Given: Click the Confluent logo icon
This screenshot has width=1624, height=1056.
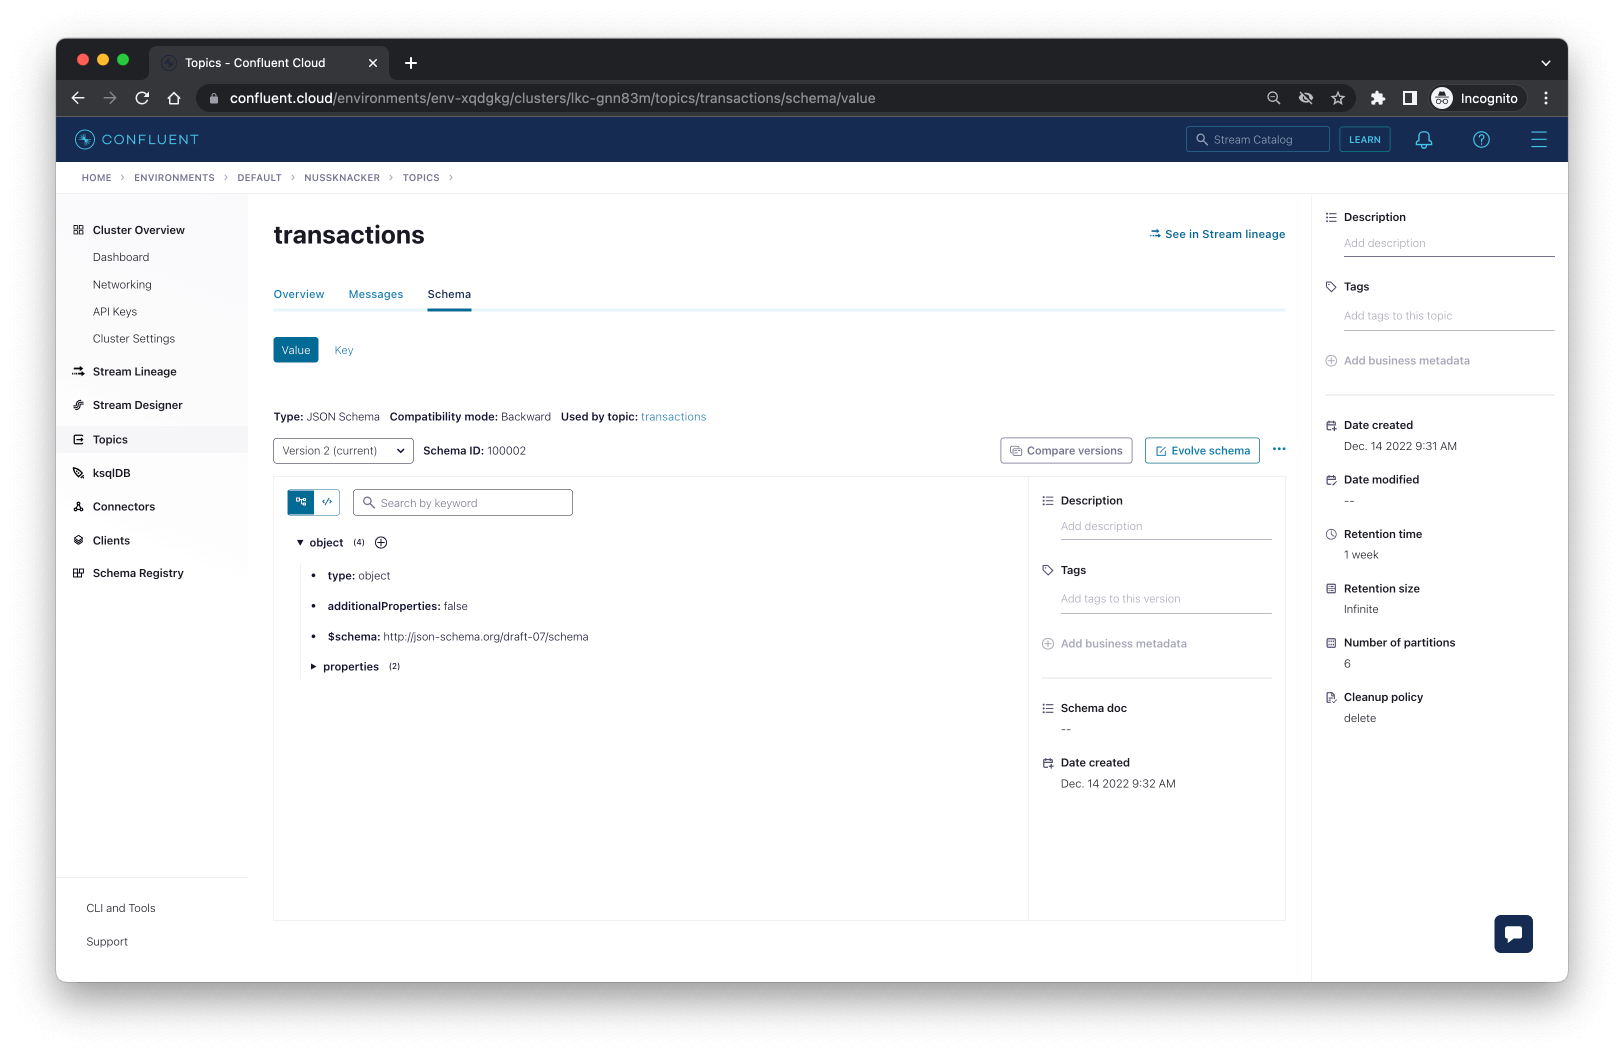Looking at the screenshot, I should (x=85, y=140).
